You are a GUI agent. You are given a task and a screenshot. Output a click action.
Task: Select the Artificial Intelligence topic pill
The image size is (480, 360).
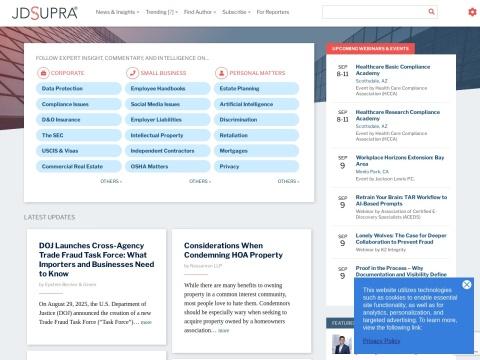(256, 104)
